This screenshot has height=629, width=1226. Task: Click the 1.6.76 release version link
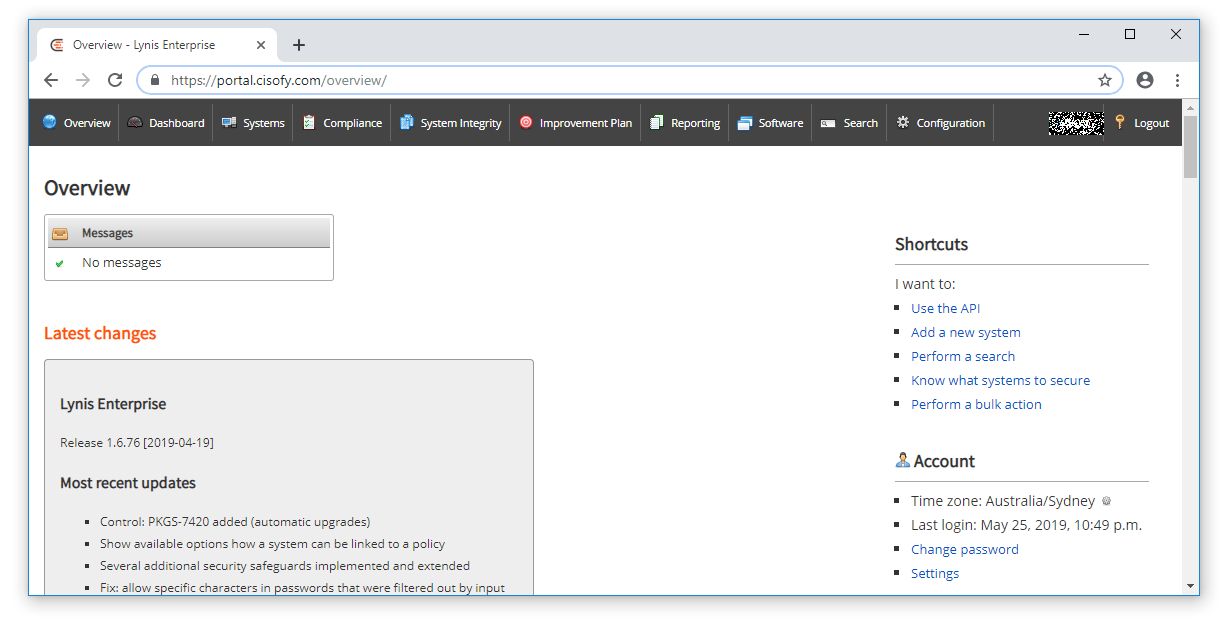tap(123, 442)
